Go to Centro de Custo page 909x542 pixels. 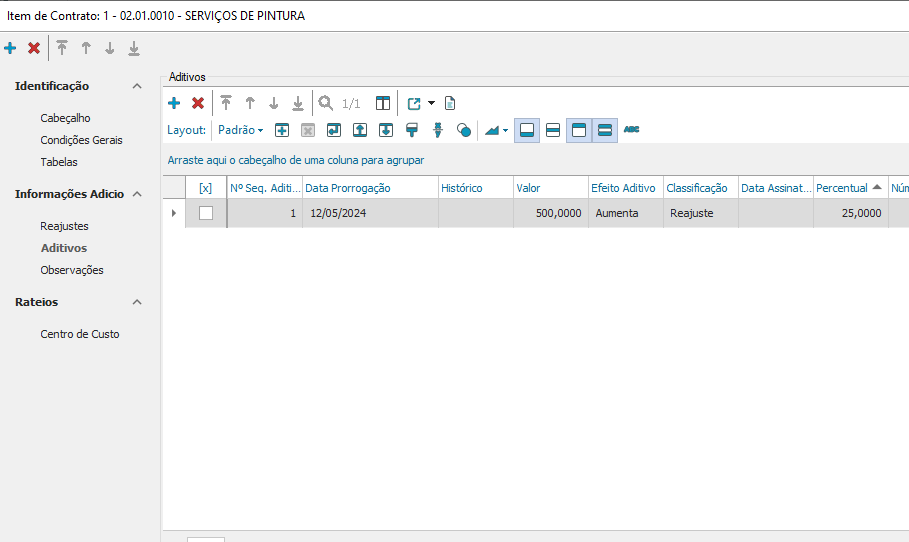click(79, 334)
